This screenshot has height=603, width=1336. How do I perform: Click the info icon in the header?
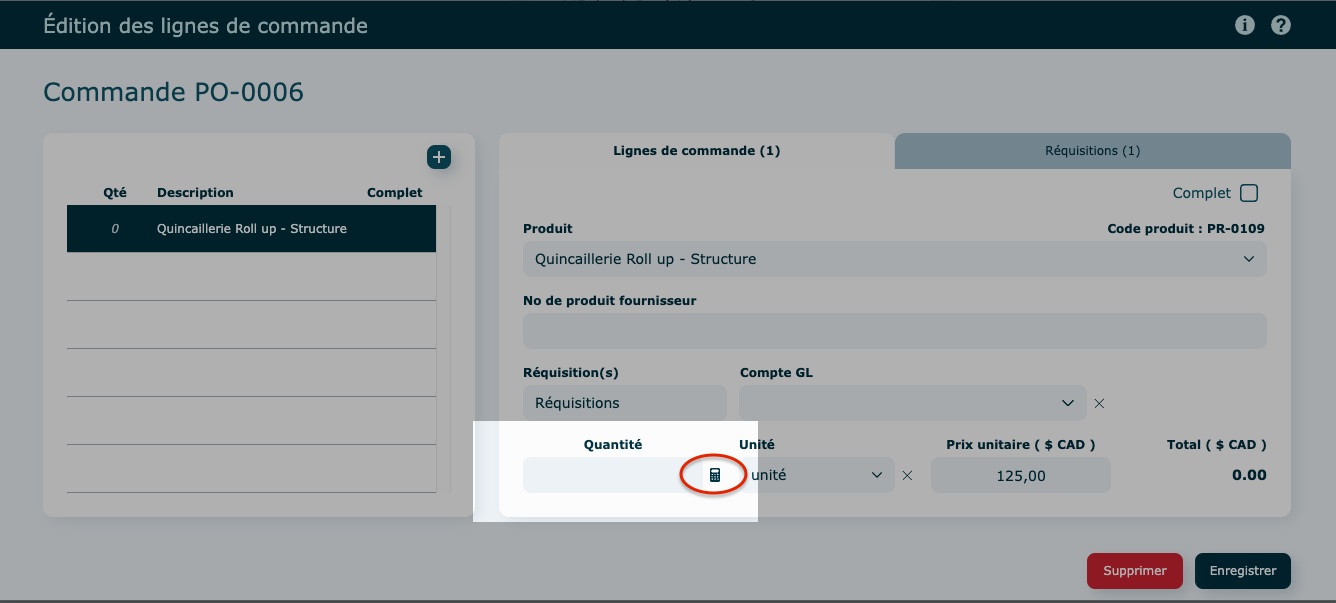pyautogui.click(x=1245, y=25)
